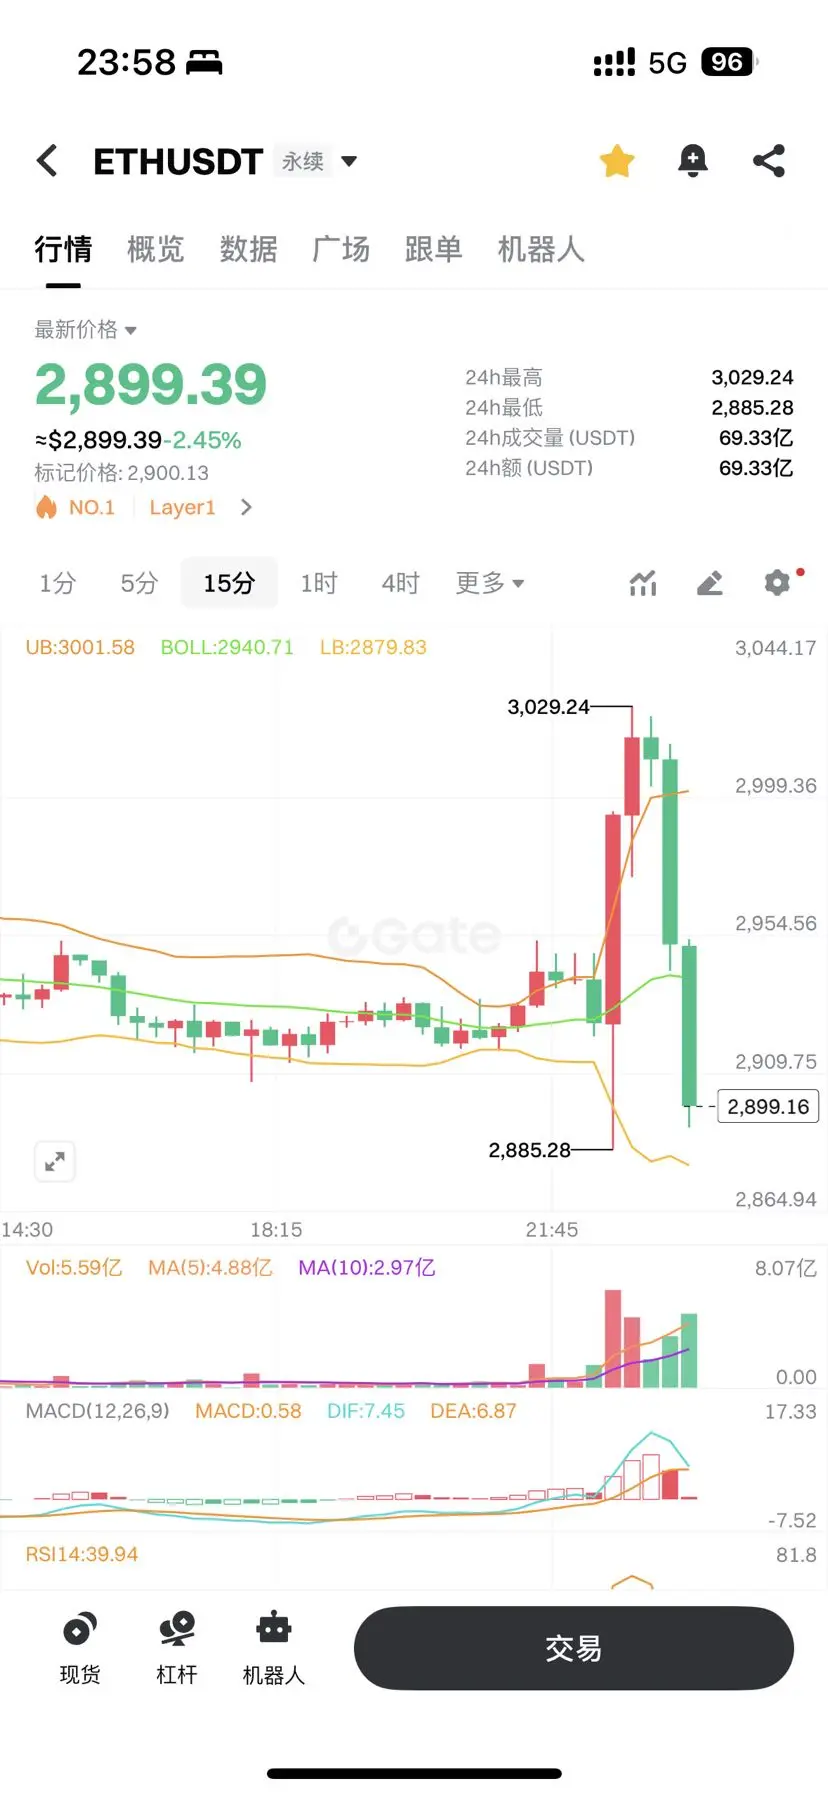The image size is (828, 1796).
Task: Tap the back arrow icon
Action: pyautogui.click(x=47, y=161)
